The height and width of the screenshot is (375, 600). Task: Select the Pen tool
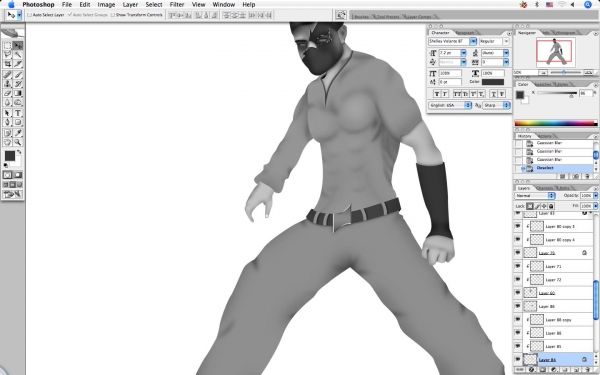coord(7,122)
